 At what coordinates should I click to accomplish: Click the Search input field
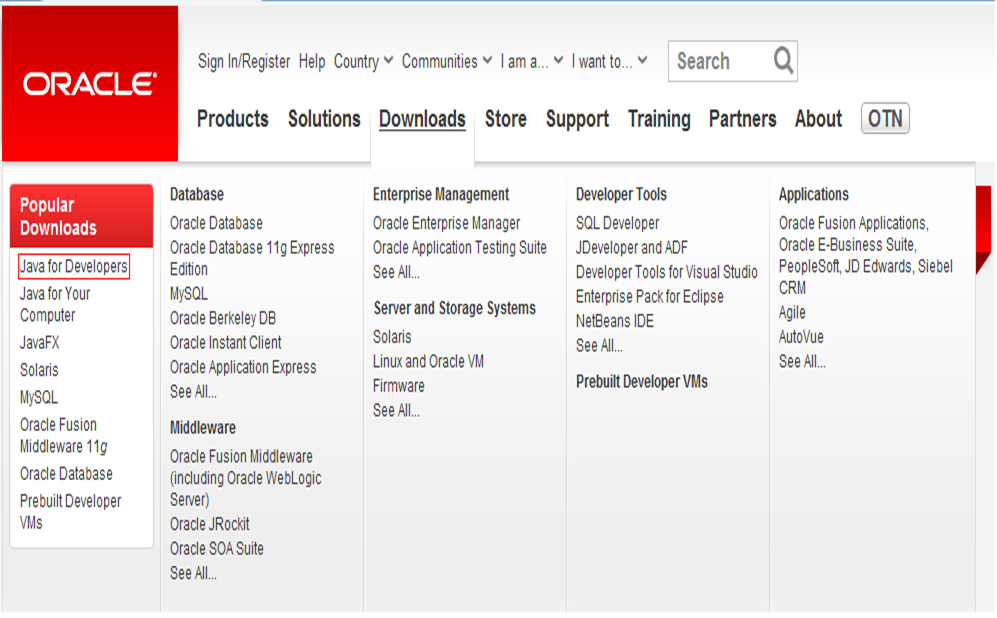[x=718, y=61]
